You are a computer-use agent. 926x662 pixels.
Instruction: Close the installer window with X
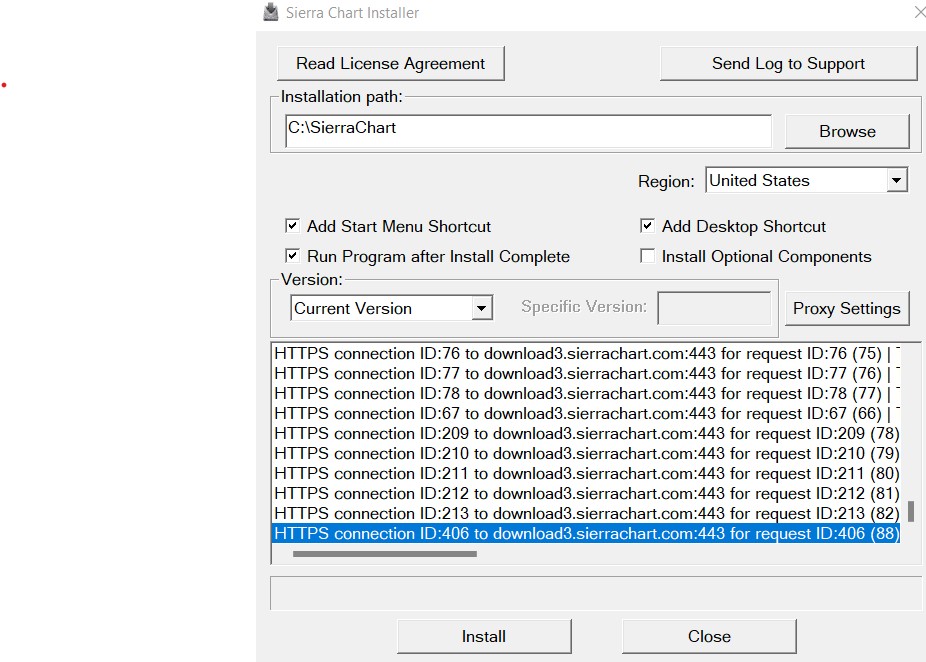click(920, 12)
